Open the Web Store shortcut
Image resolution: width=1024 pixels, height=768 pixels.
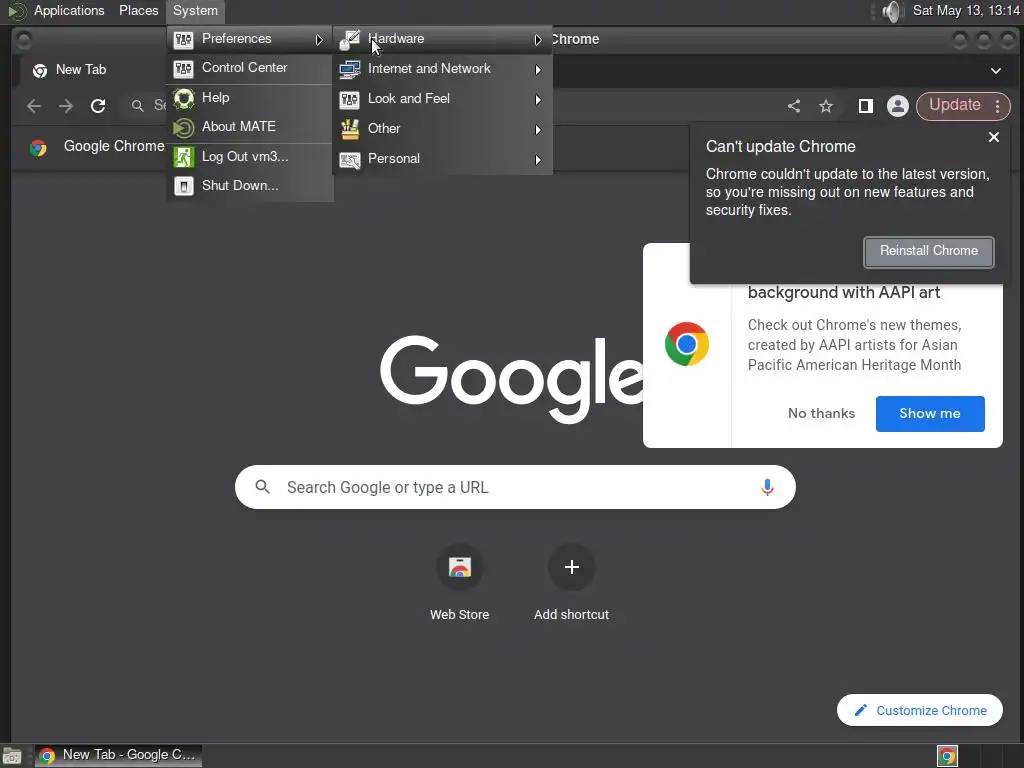[x=460, y=581]
